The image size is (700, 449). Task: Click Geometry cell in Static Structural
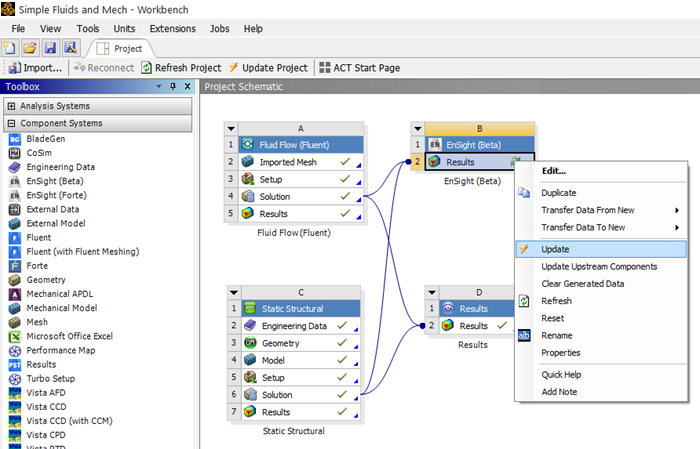[301, 343]
